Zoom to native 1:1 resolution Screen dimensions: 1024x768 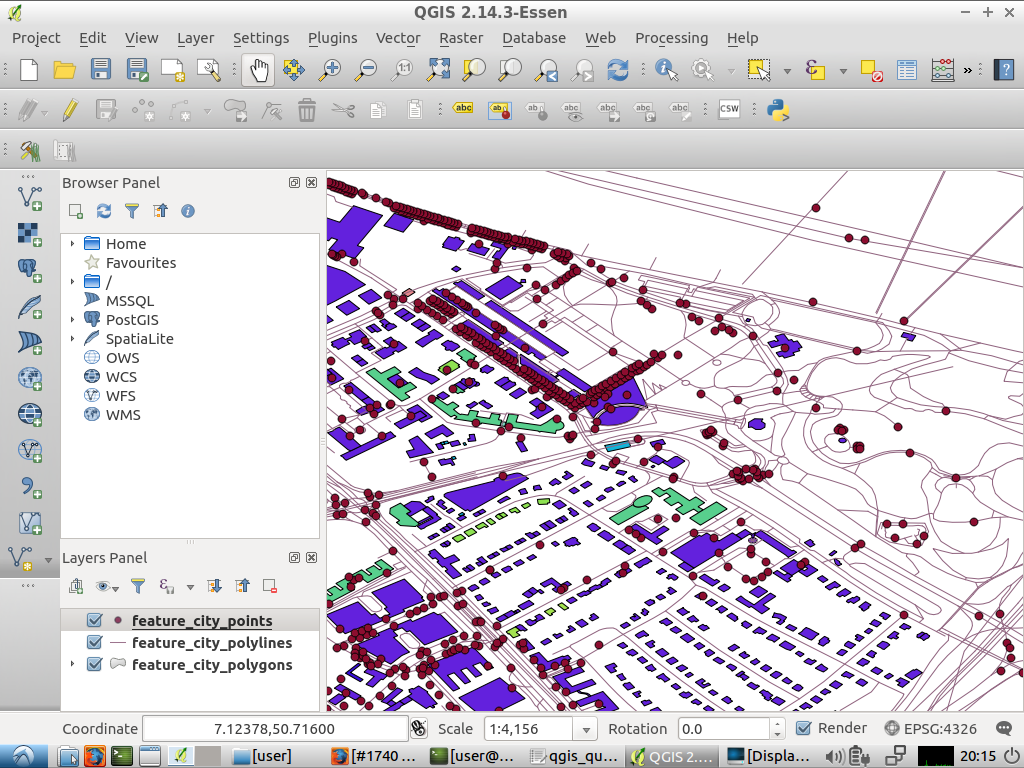click(402, 69)
